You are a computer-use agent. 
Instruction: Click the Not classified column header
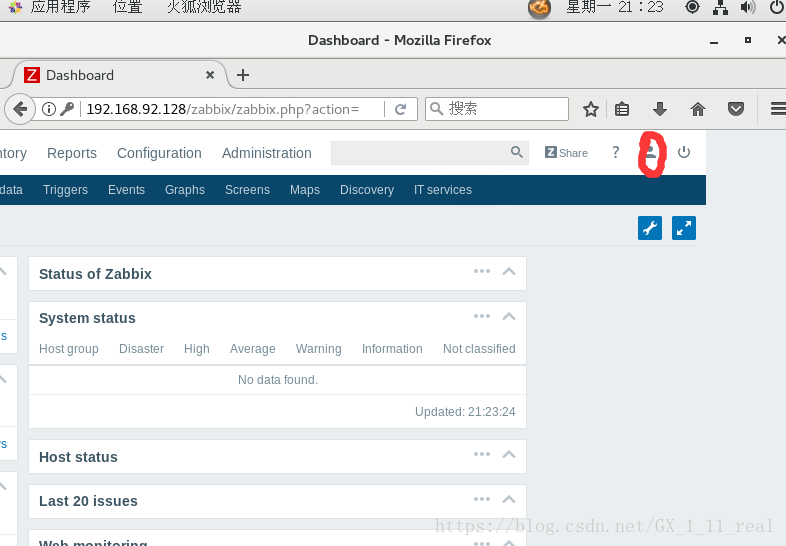[479, 349]
